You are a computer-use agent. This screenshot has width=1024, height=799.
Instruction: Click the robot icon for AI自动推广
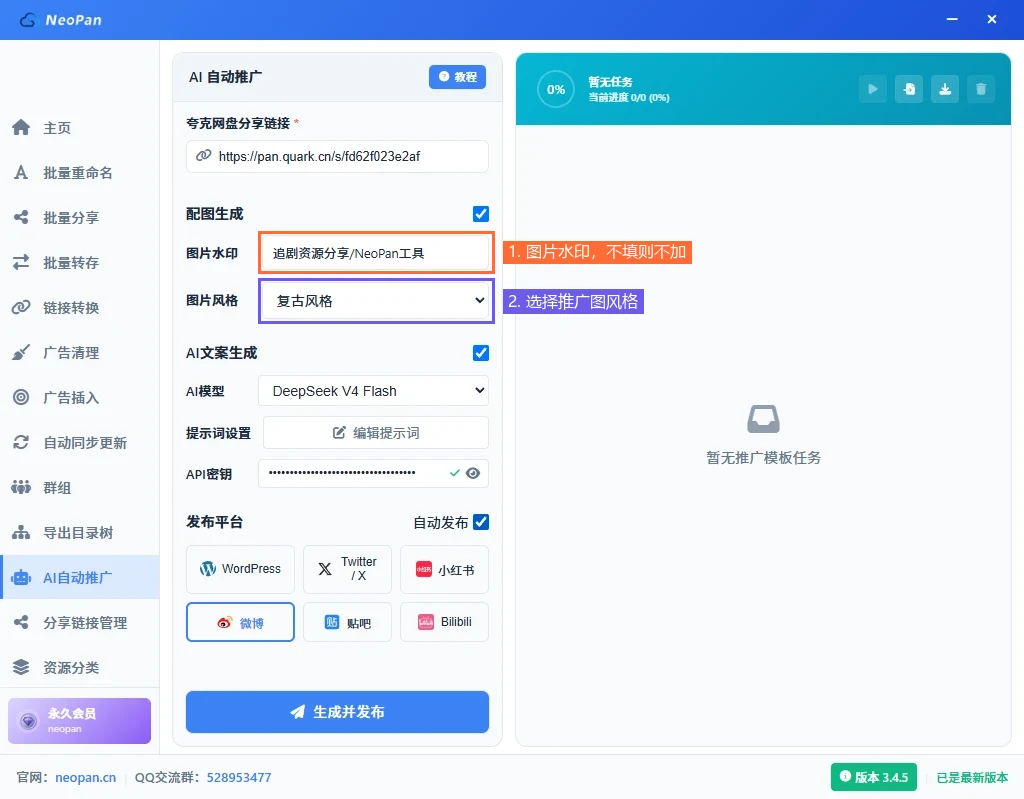tap(21, 578)
